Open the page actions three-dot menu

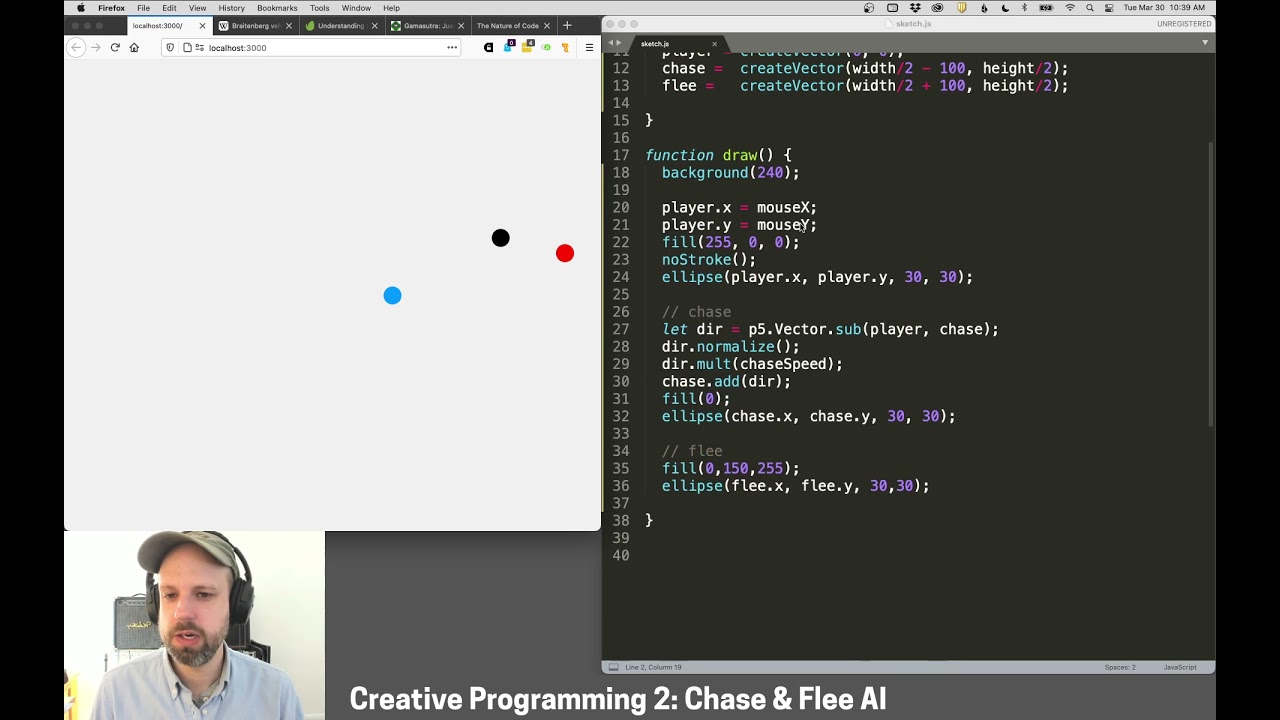(452, 47)
